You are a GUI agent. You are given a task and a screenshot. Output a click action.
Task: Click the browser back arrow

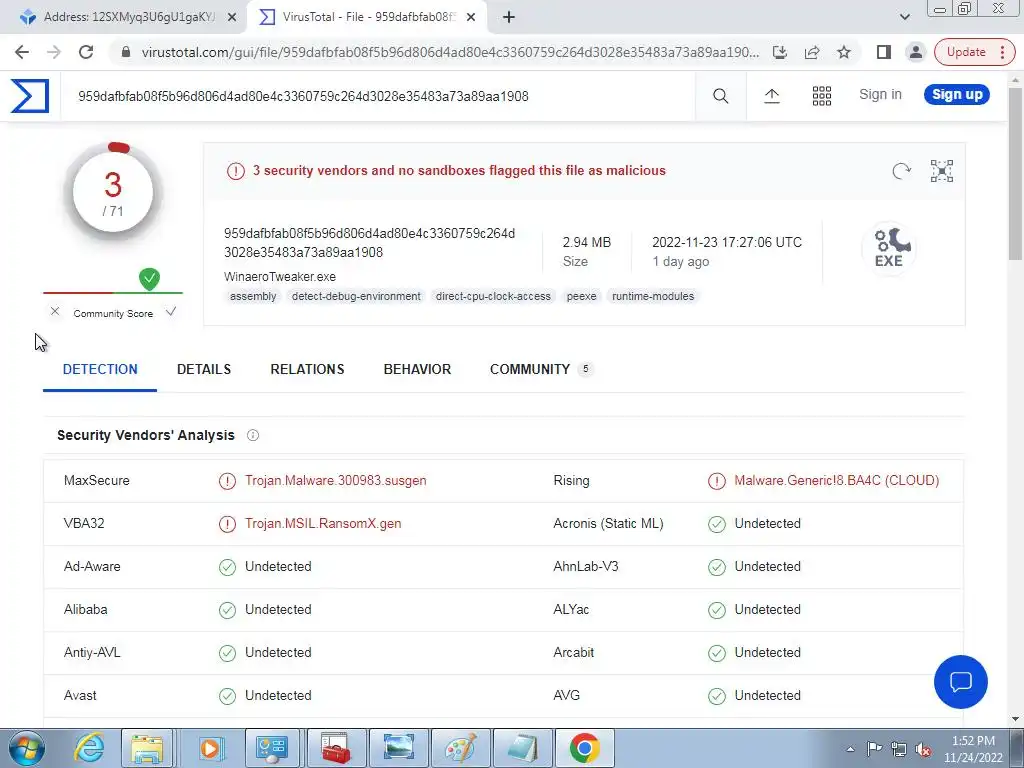pyautogui.click(x=22, y=52)
